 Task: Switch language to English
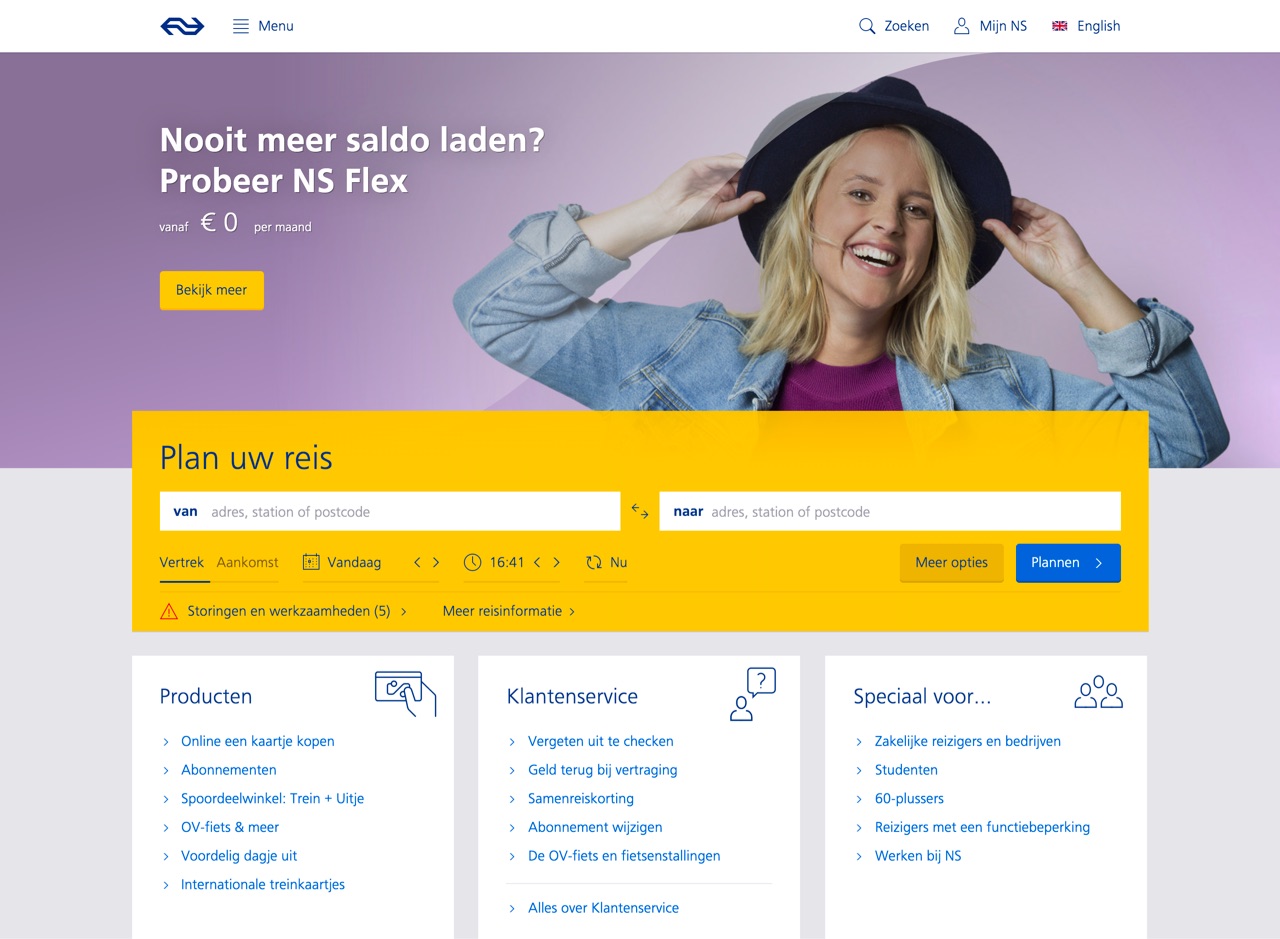(x=1086, y=26)
